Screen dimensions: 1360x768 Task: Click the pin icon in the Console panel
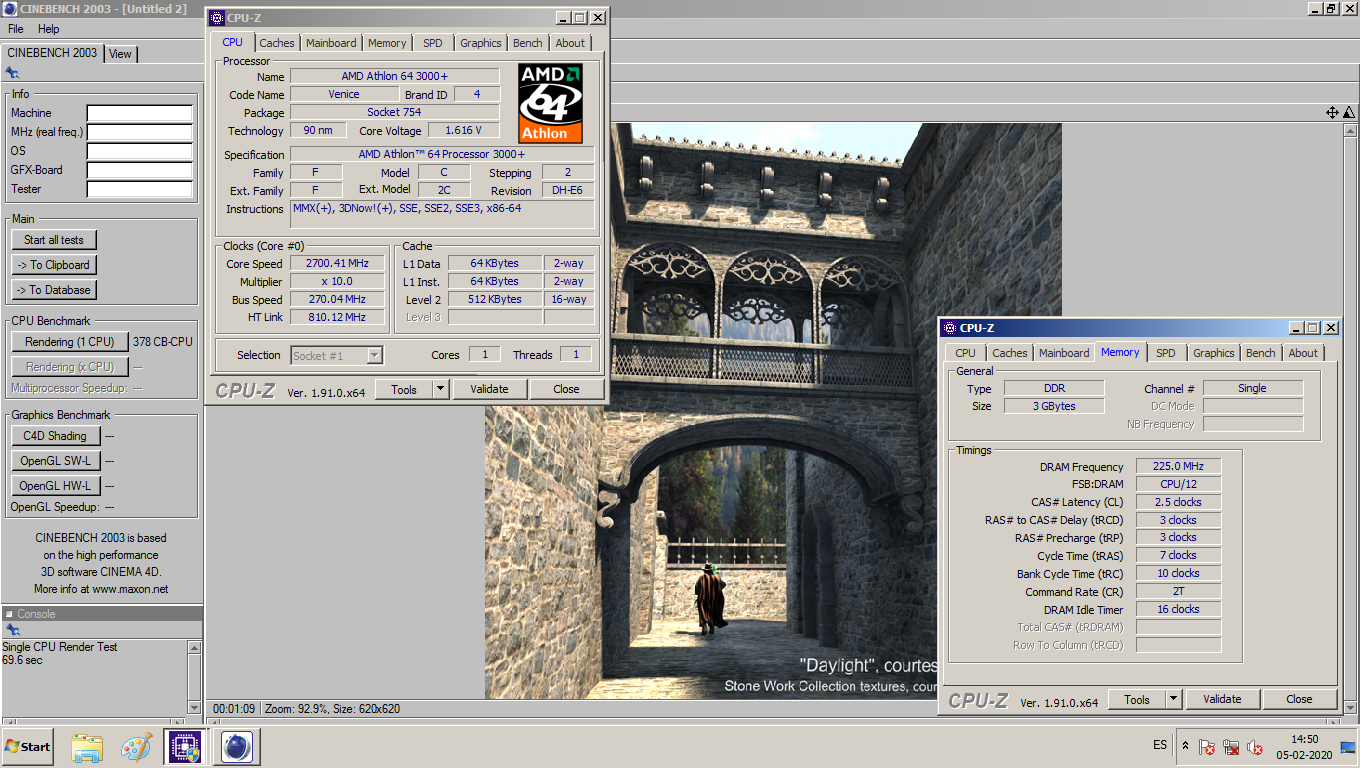coord(13,630)
